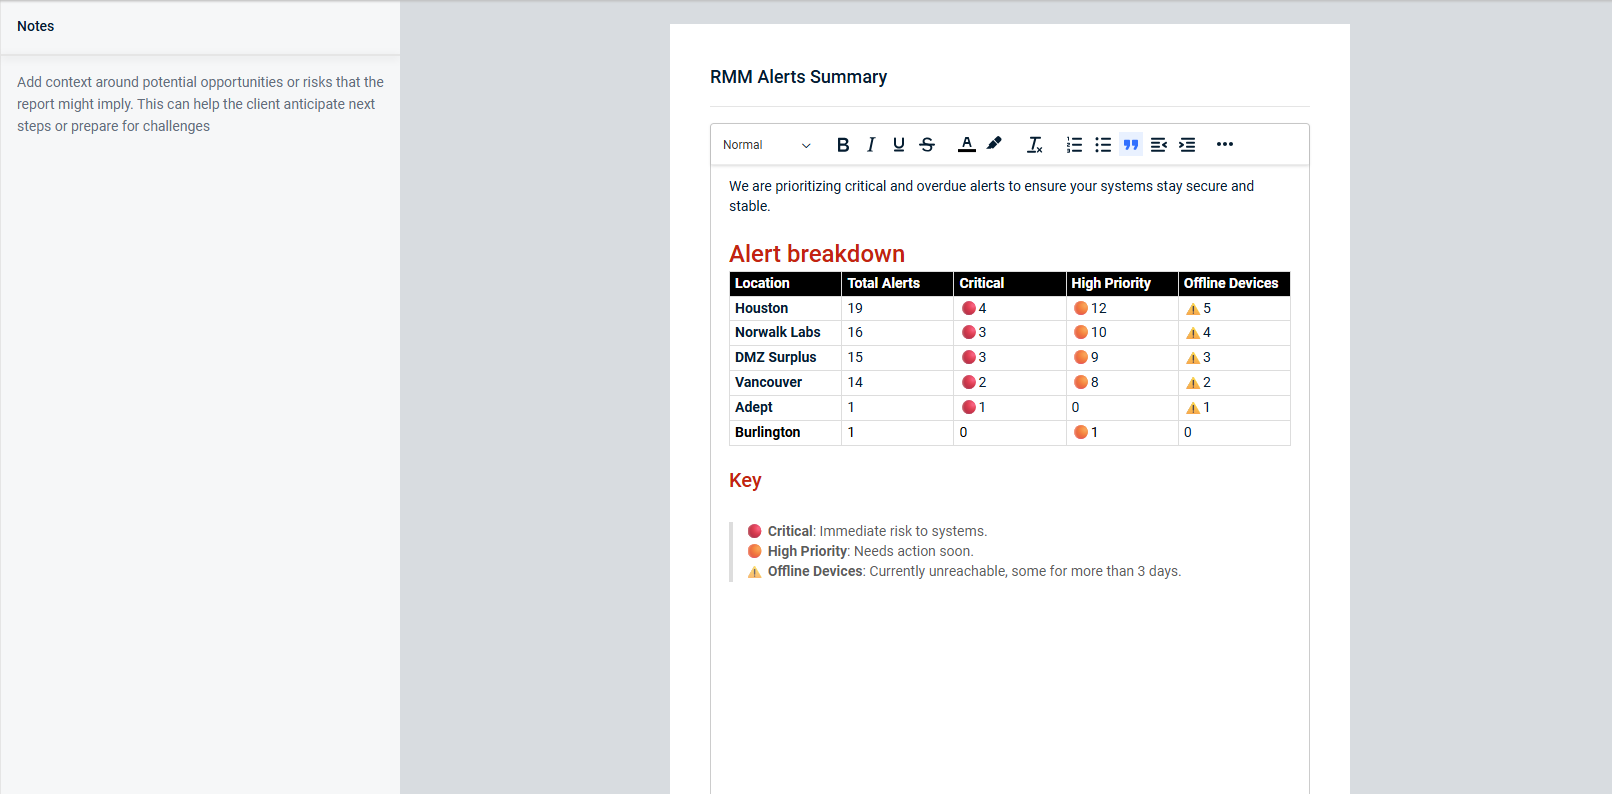Toggle underline formatting

[899, 145]
